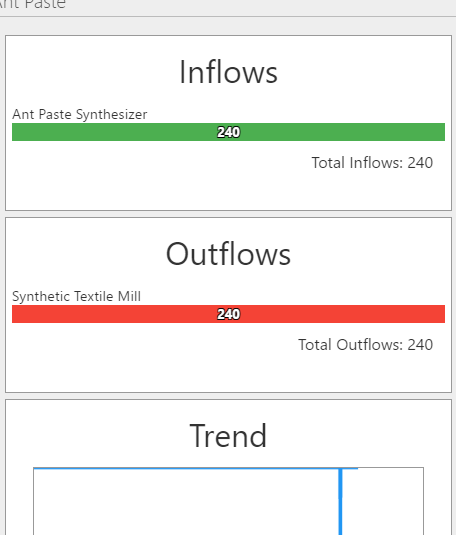Image resolution: width=456 pixels, height=535 pixels.
Task: Click the 240 value on the green bar
Action: pos(228,132)
